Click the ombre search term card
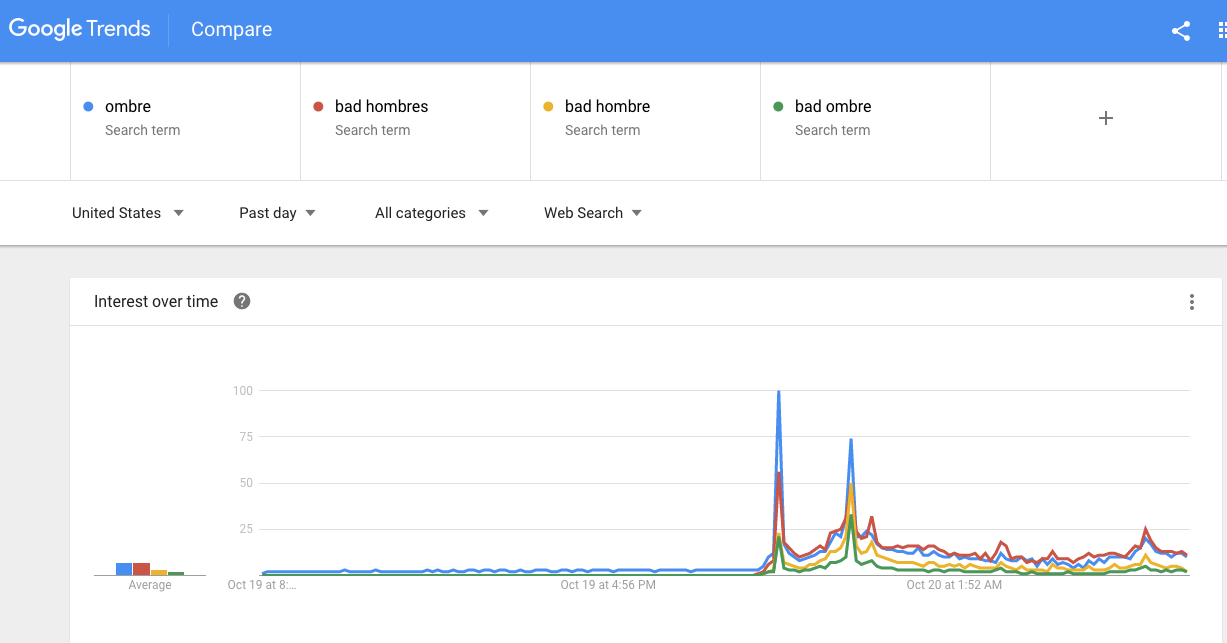The width and height of the screenshot is (1227, 643). click(185, 117)
